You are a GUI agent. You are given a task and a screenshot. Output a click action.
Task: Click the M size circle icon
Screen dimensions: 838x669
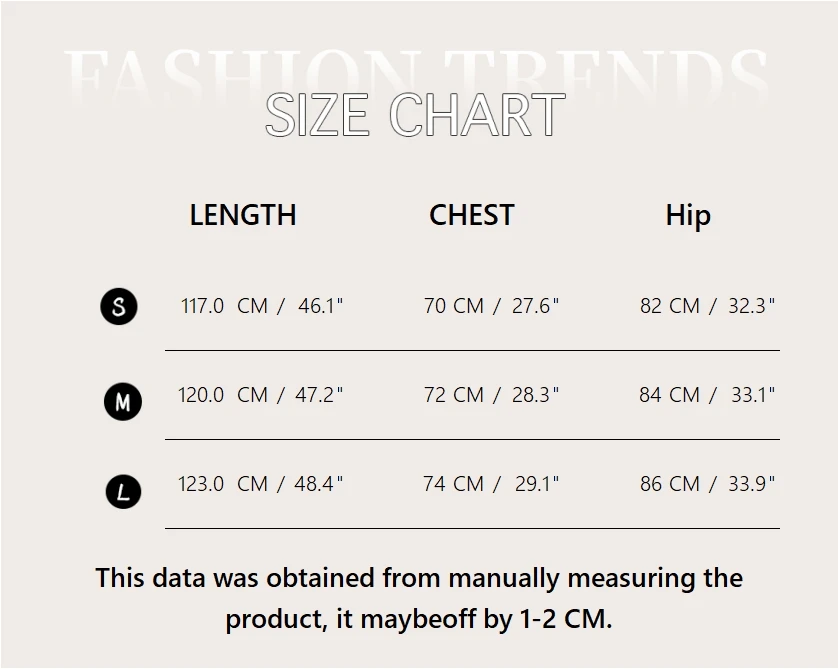point(123,402)
